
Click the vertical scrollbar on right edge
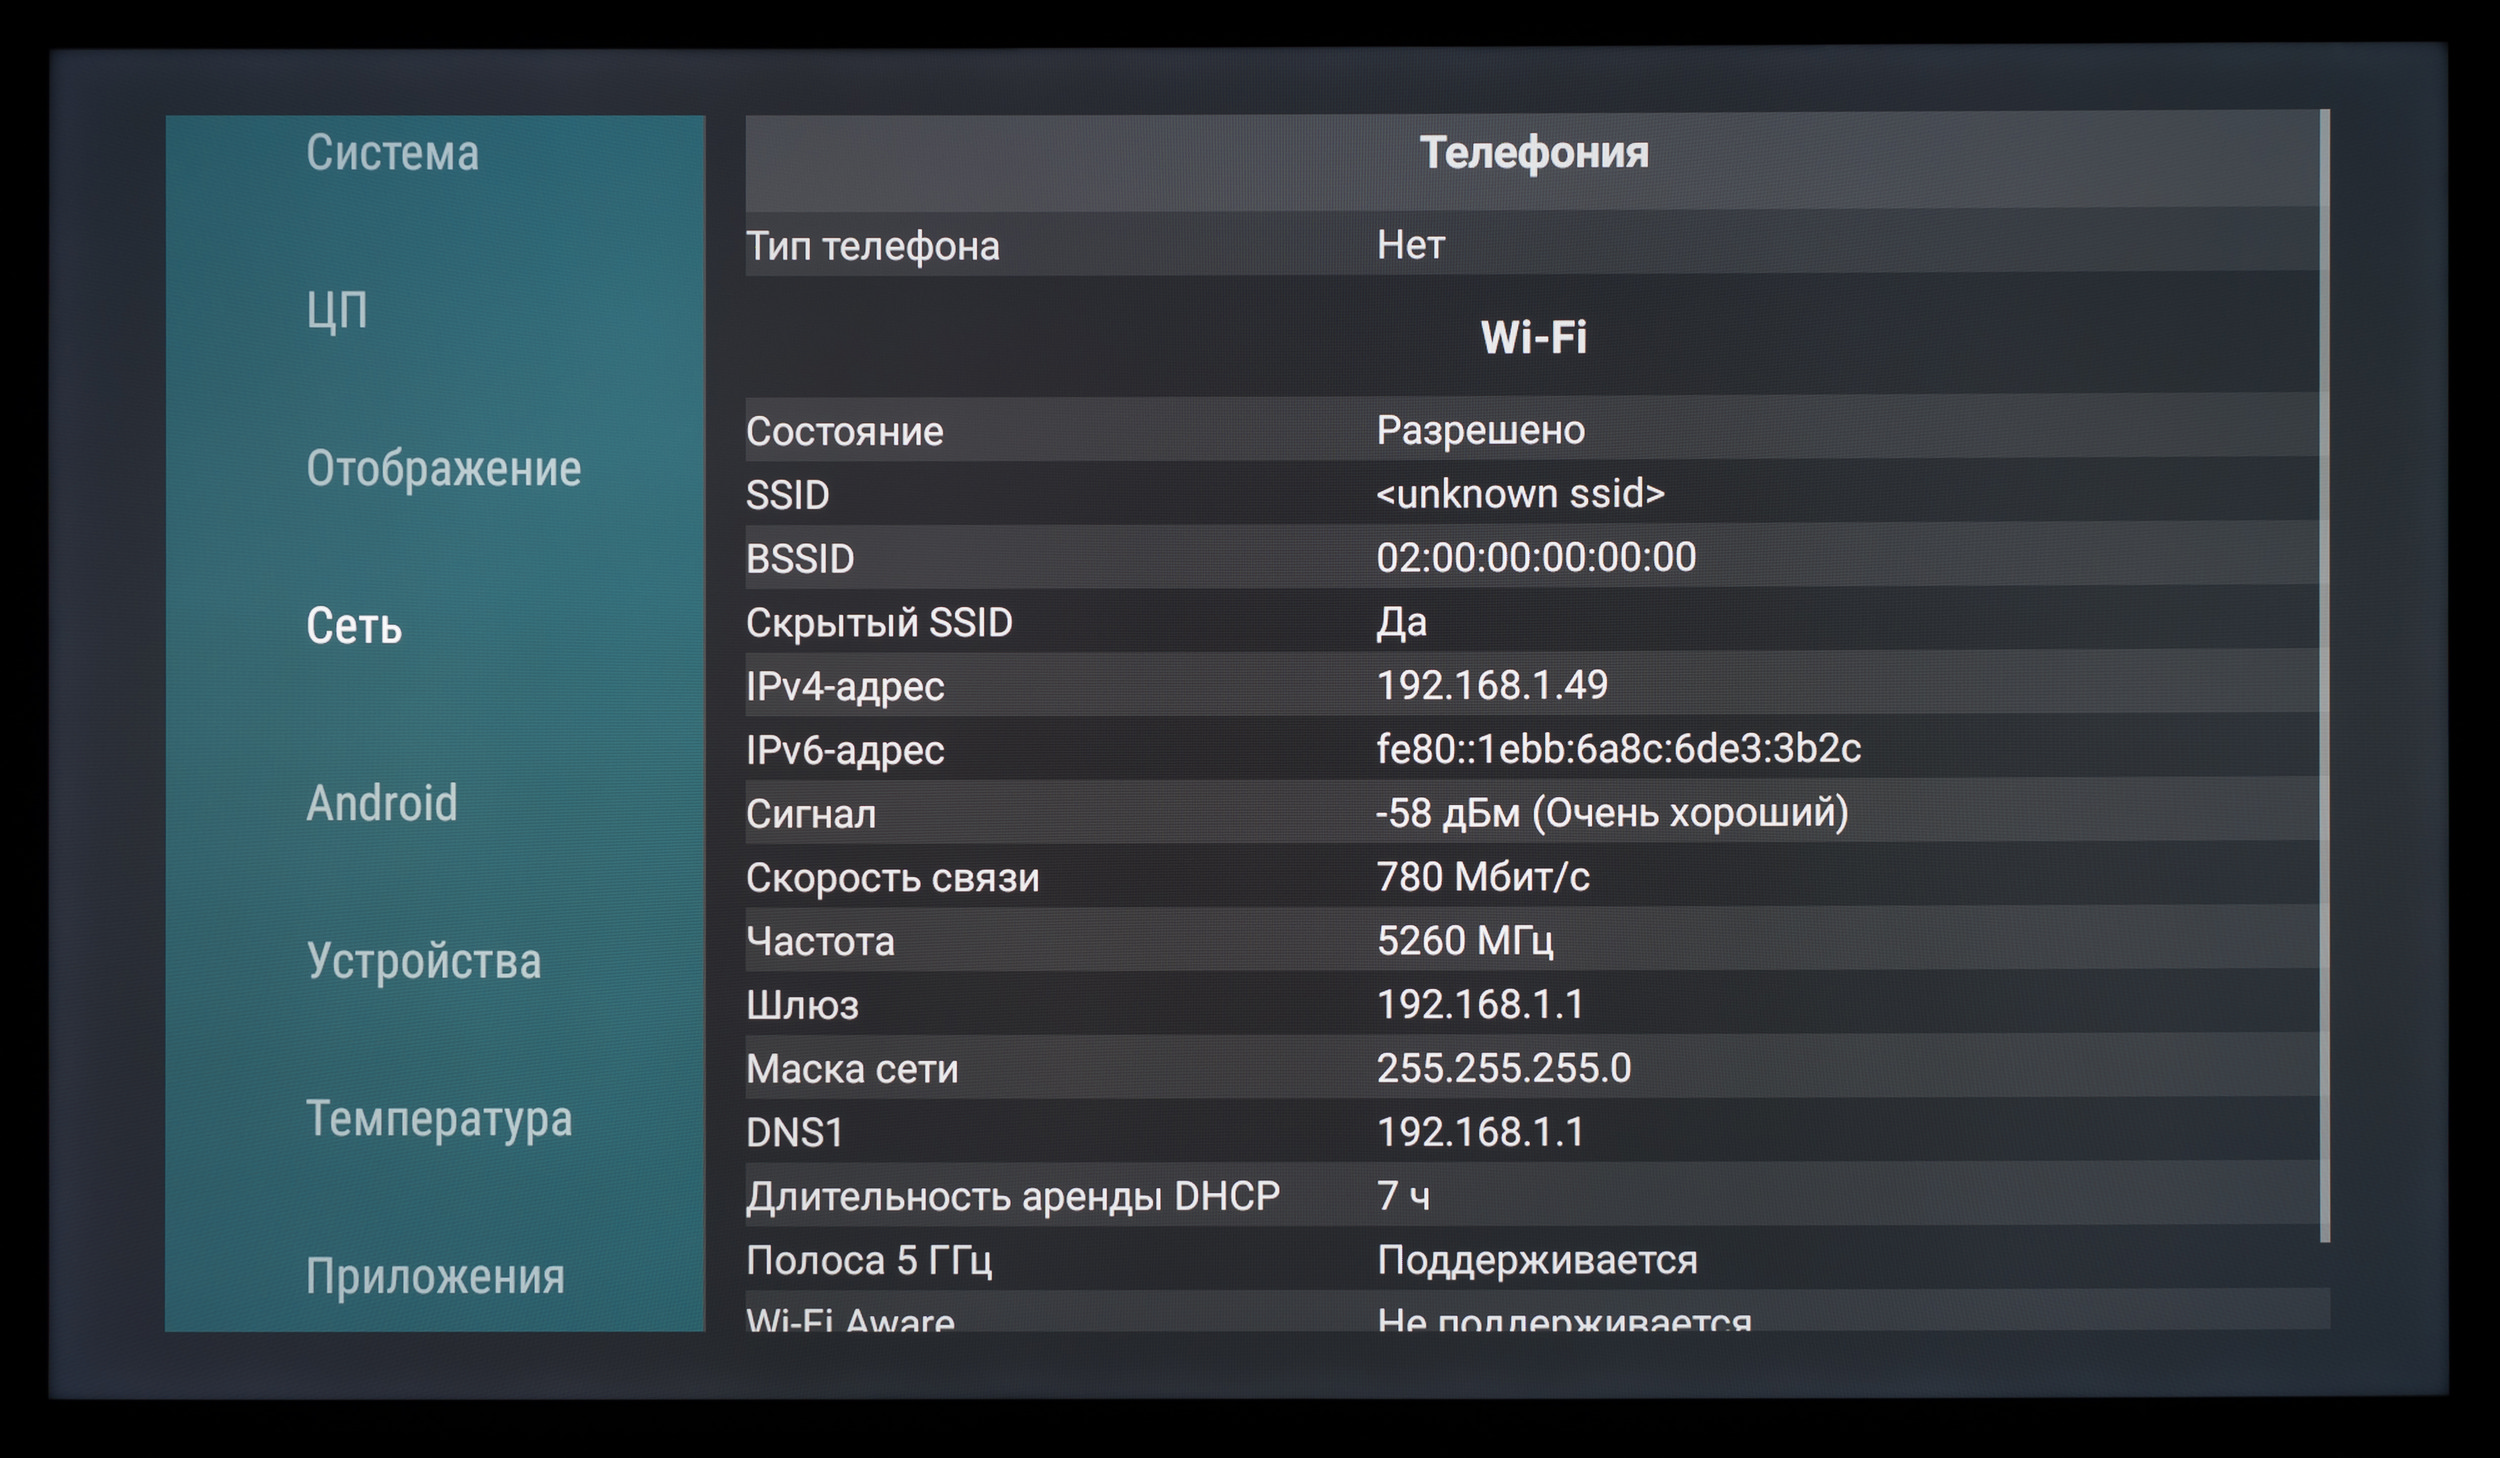(x=2324, y=676)
